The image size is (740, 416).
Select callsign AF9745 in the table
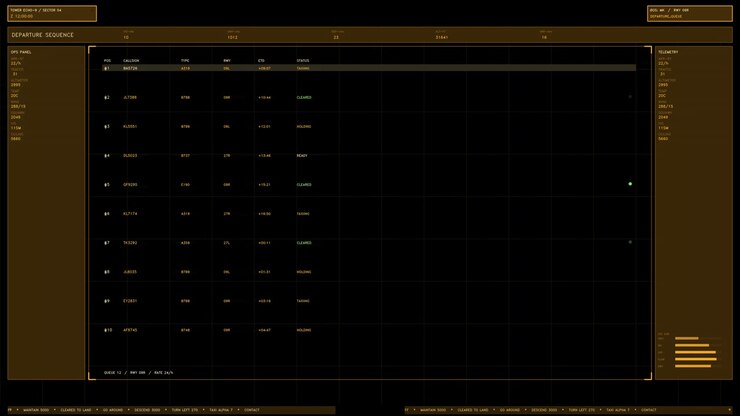(x=130, y=330)
